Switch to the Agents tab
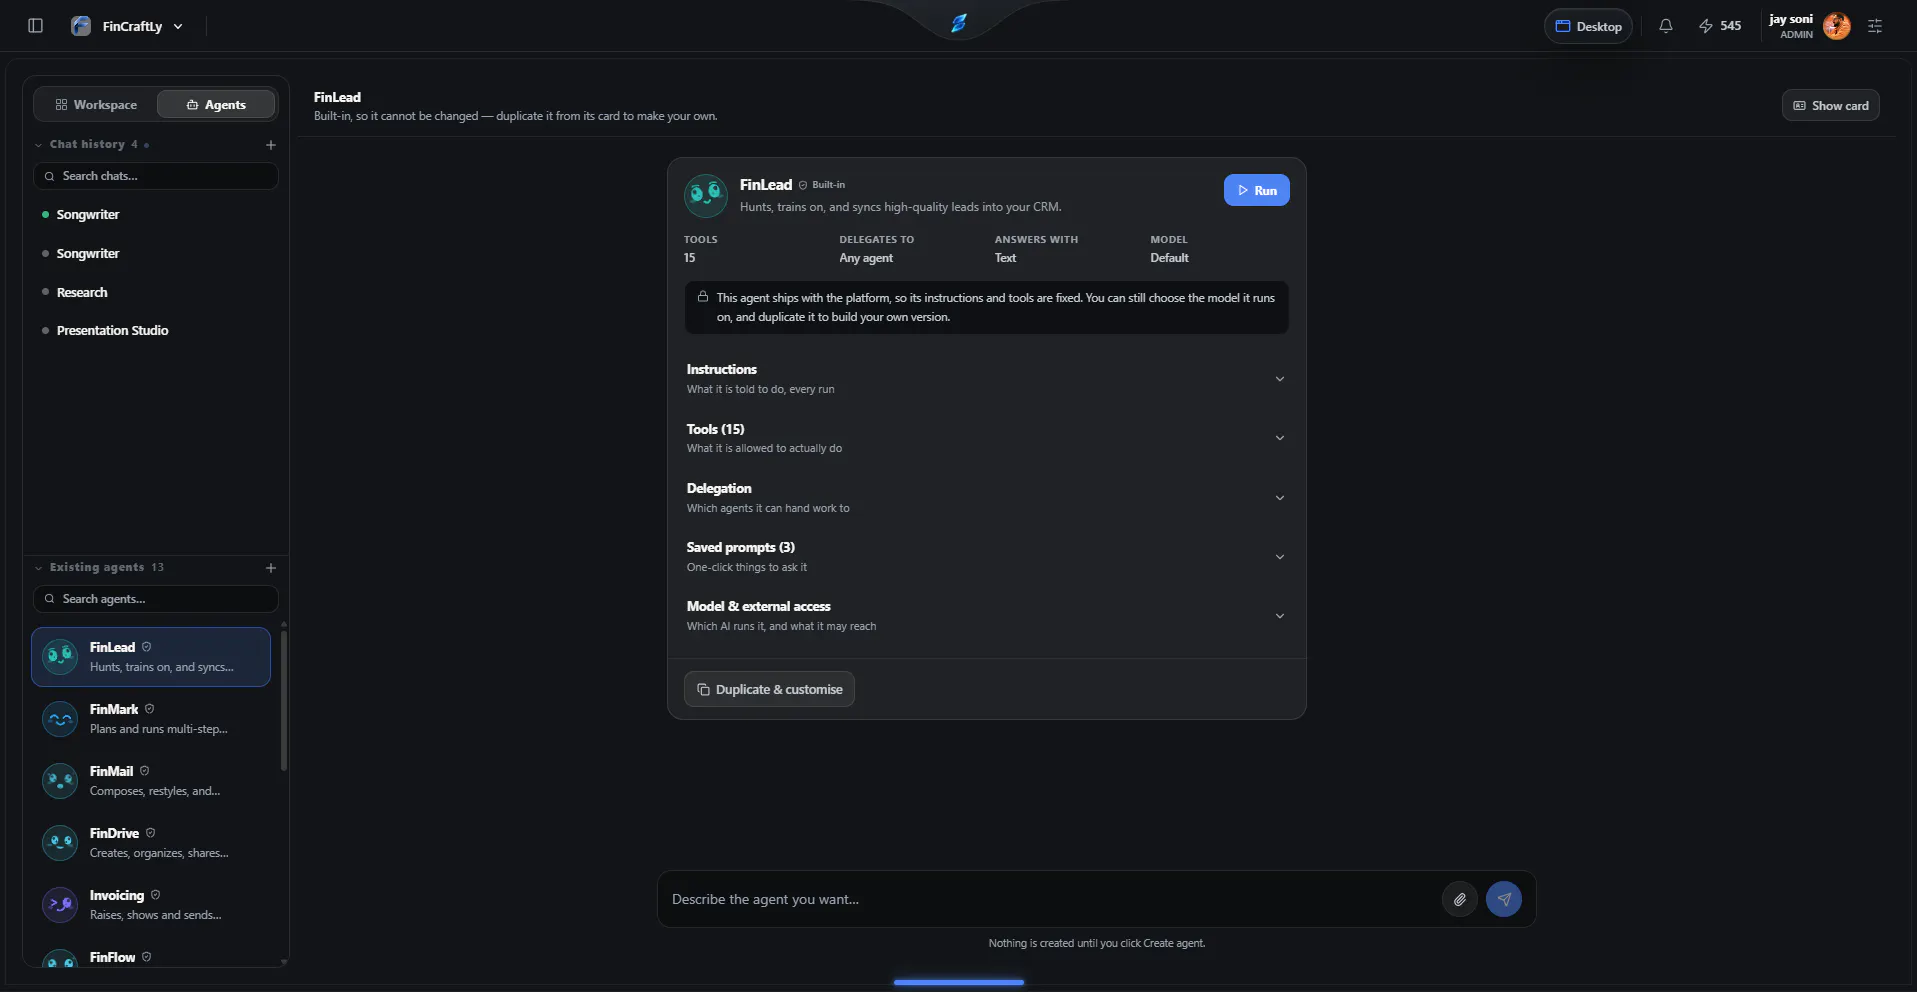Viewport: 1917px width, 992px height. click(216, 105)
